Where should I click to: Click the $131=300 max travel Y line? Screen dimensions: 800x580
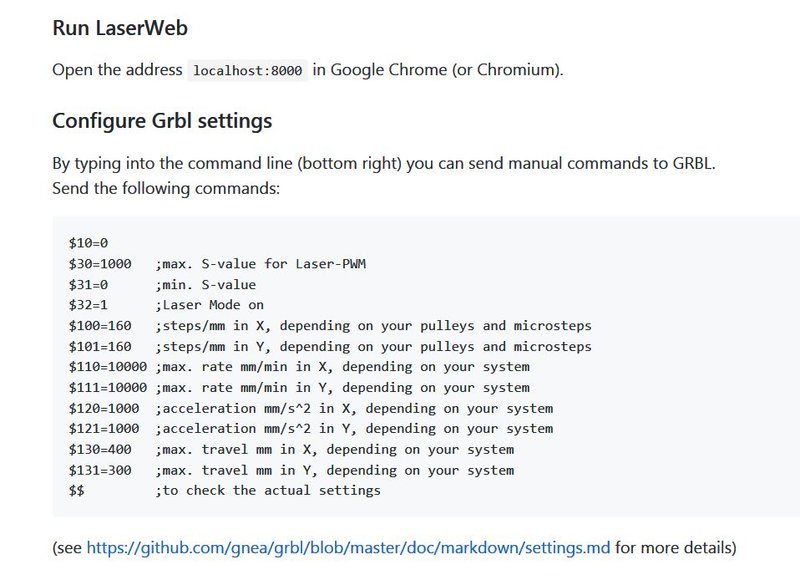[291, 470]
